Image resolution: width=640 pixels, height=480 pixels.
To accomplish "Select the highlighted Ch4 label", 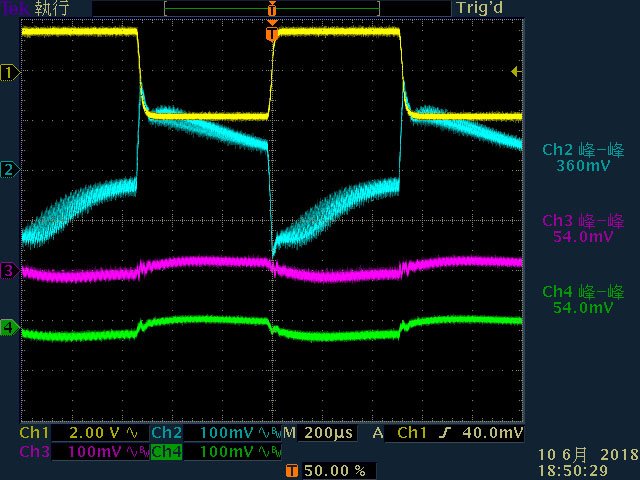I will click(166, 451).
